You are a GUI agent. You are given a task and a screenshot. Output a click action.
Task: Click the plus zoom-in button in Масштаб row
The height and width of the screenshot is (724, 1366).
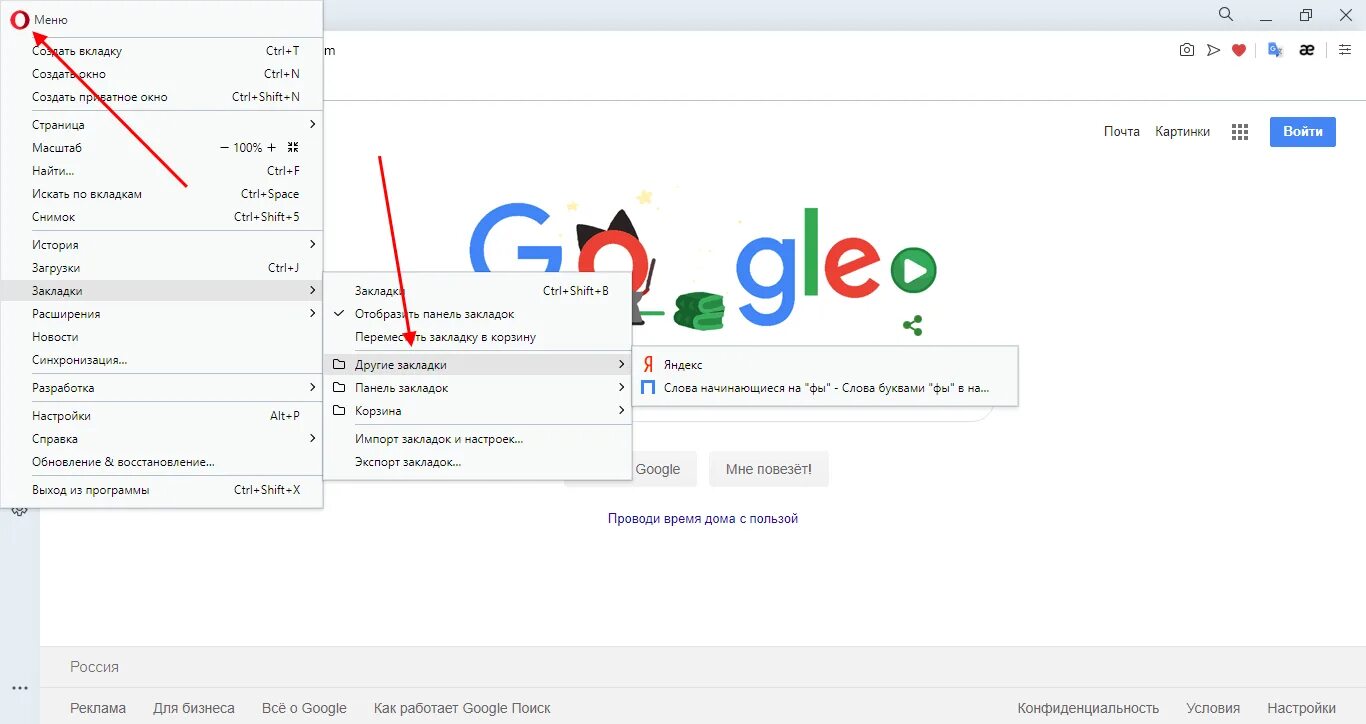(271, 148)
